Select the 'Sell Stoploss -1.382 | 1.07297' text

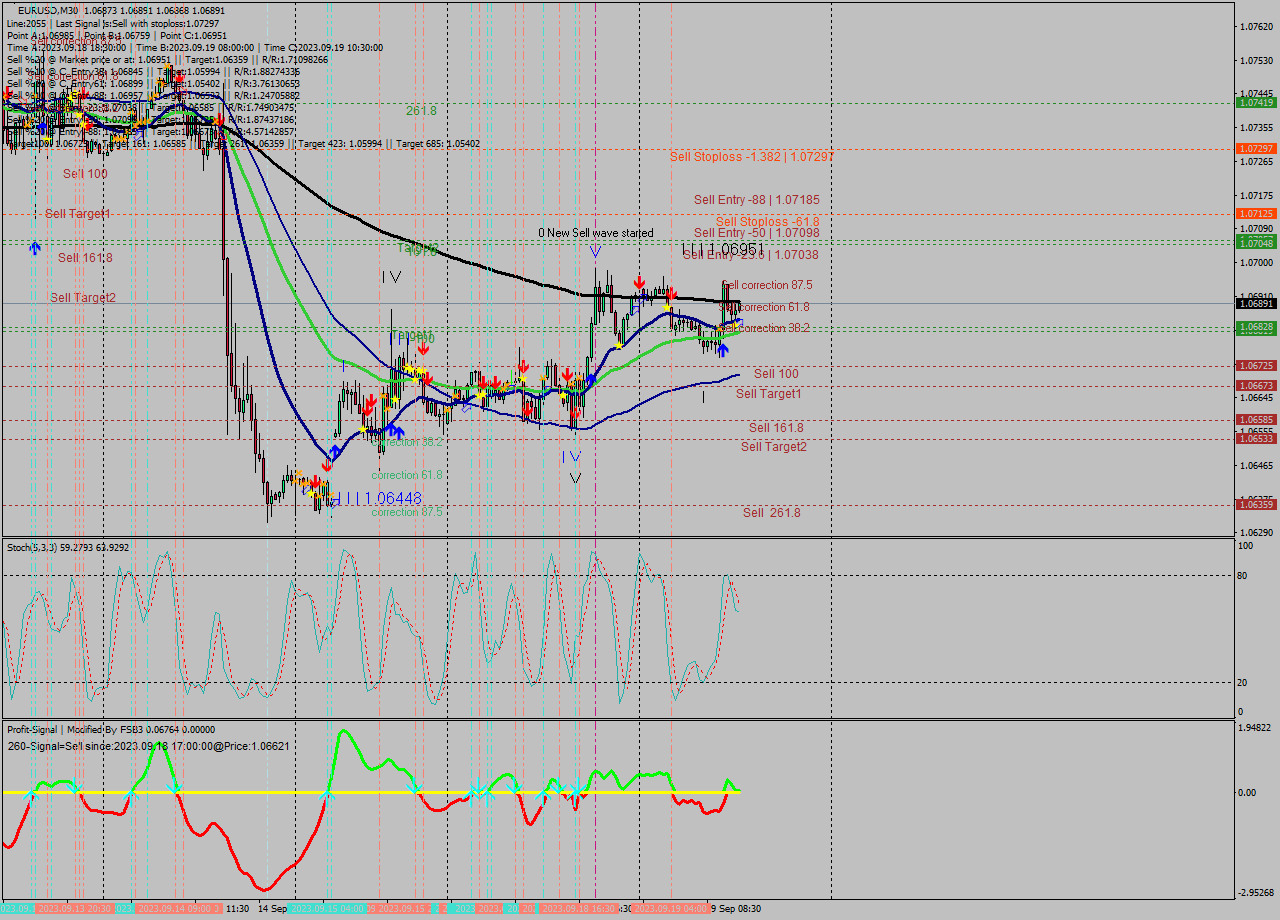(x=753, y=157)
